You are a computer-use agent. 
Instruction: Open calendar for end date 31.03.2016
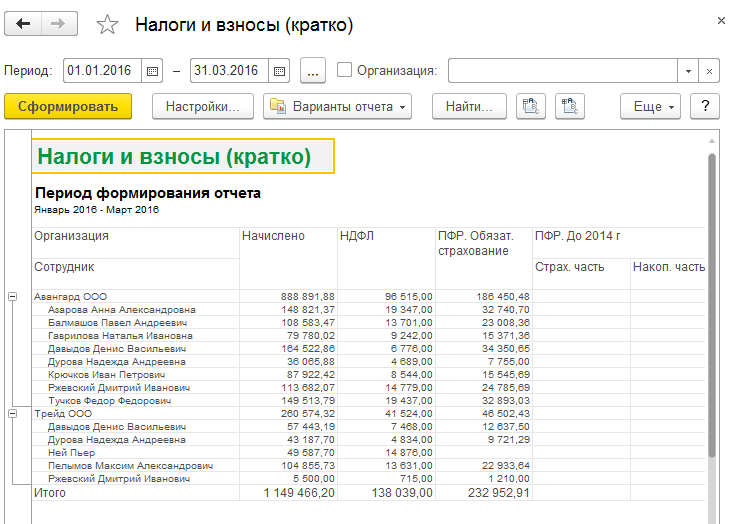coord(279,71)
